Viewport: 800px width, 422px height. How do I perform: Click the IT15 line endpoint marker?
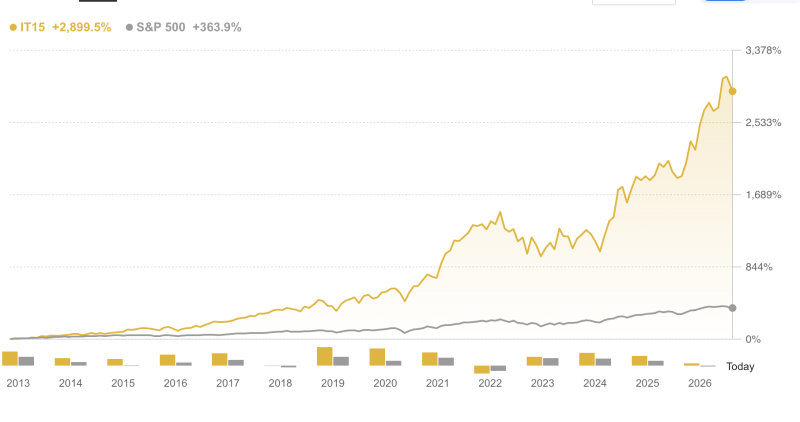733,91
